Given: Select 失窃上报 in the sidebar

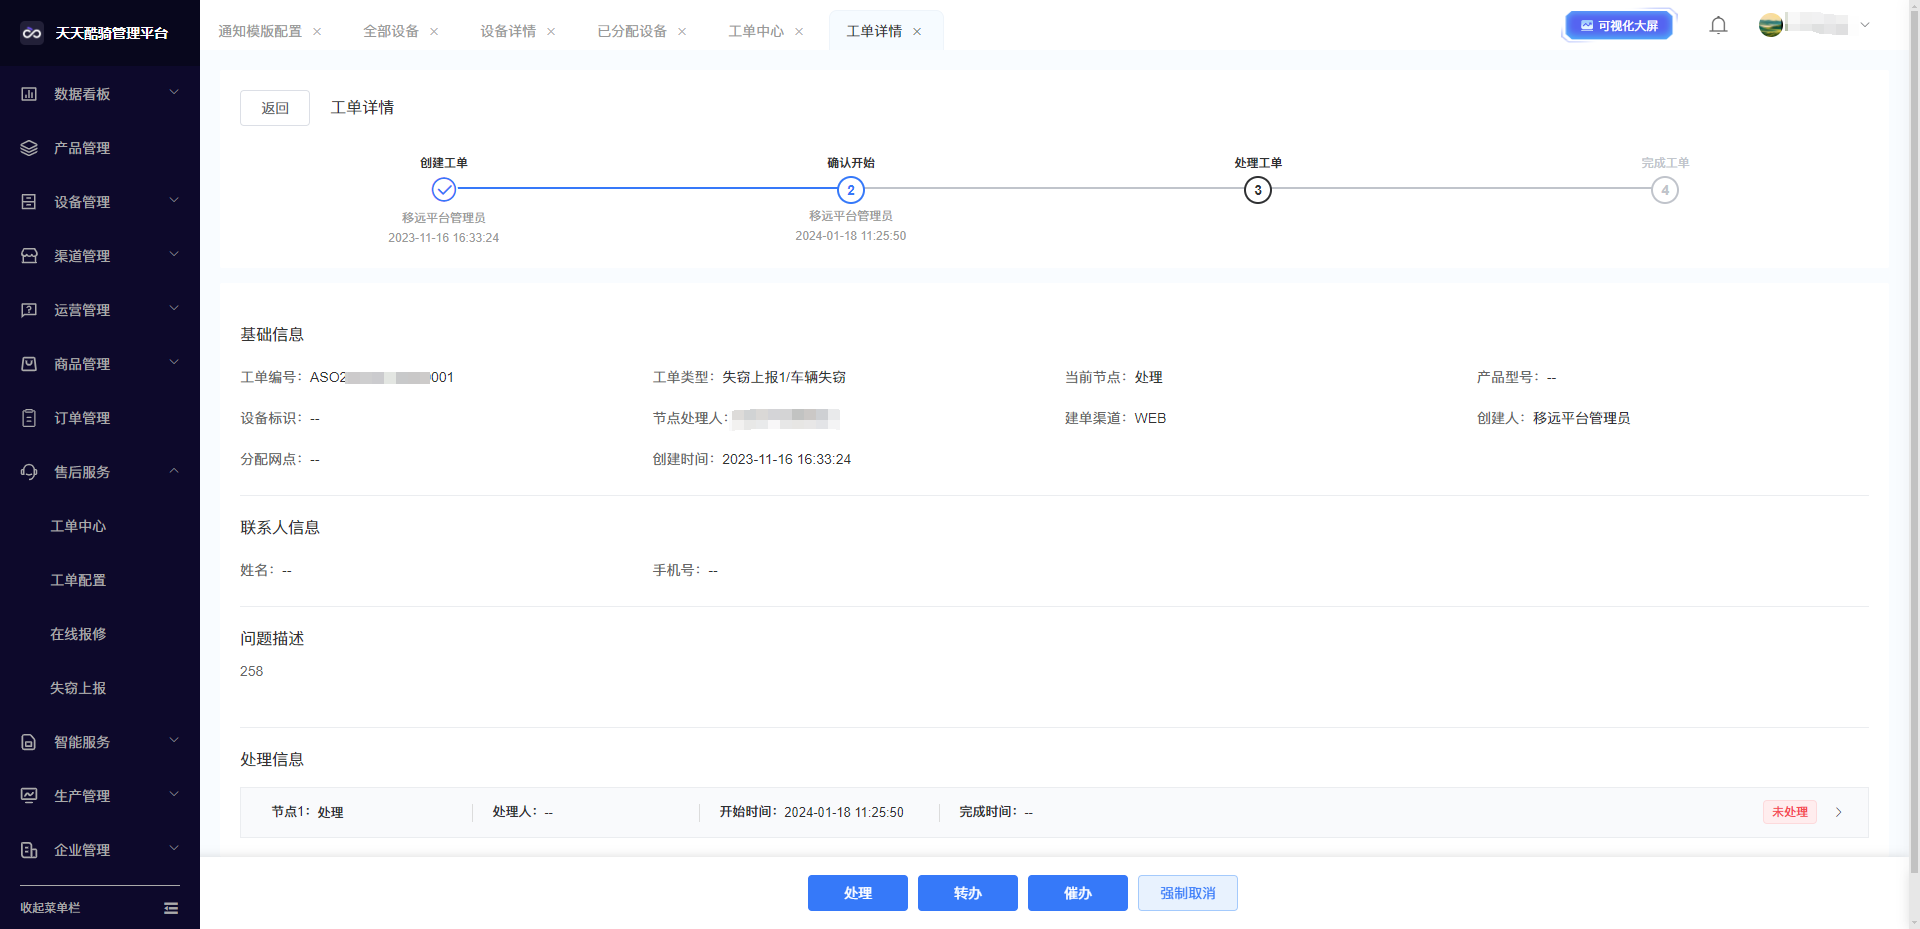Looking at the screenshot, I should click(x=78, y=688).
